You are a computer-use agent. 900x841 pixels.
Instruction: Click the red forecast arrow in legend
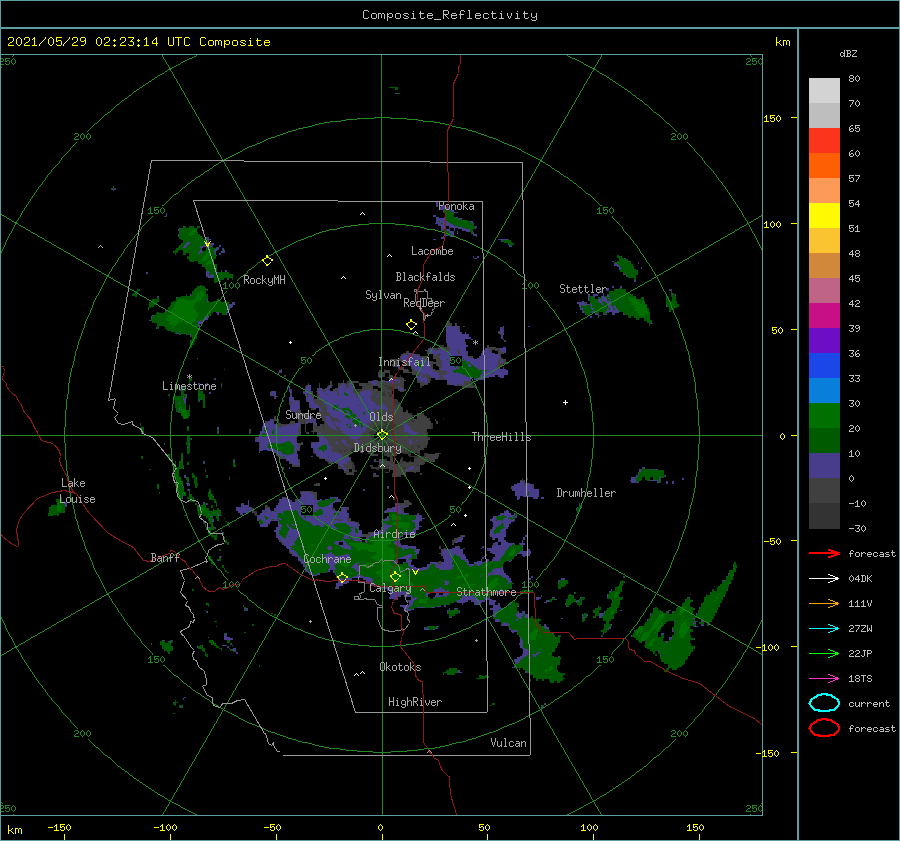[x=824, y=553]
